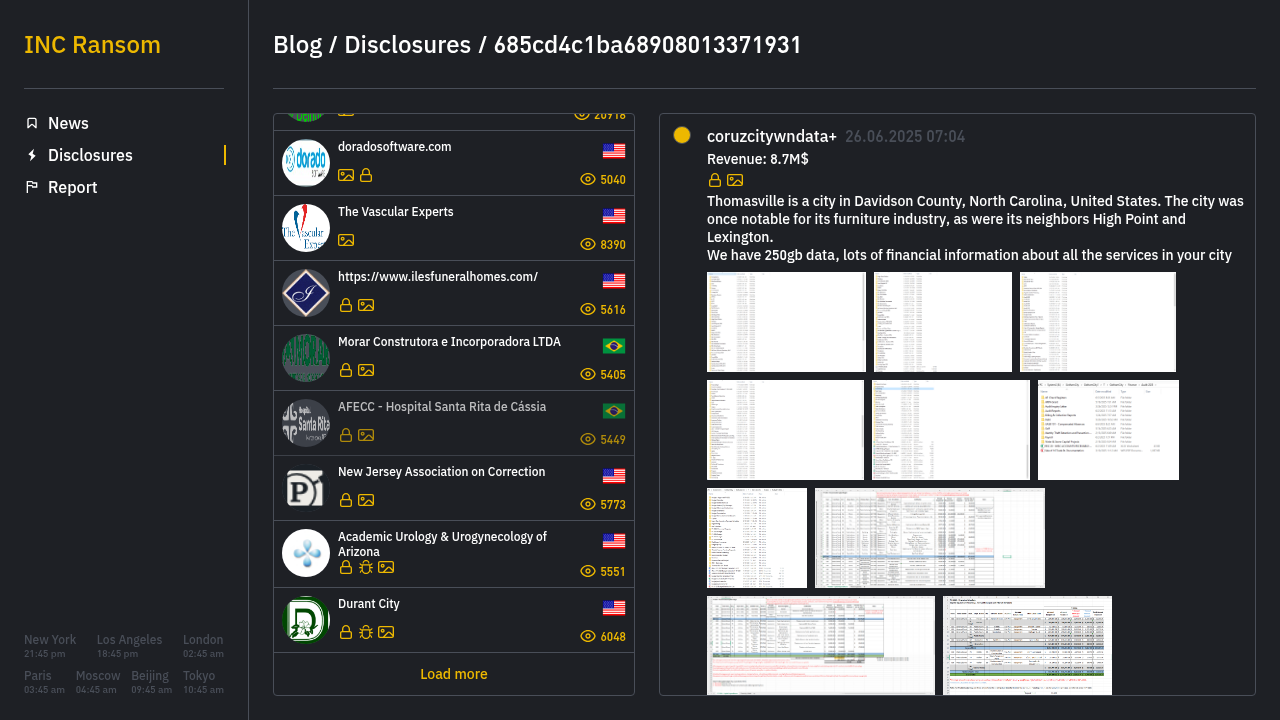
Task: Open the first thumbnail in the second row
Action: [x=785, y=430]
